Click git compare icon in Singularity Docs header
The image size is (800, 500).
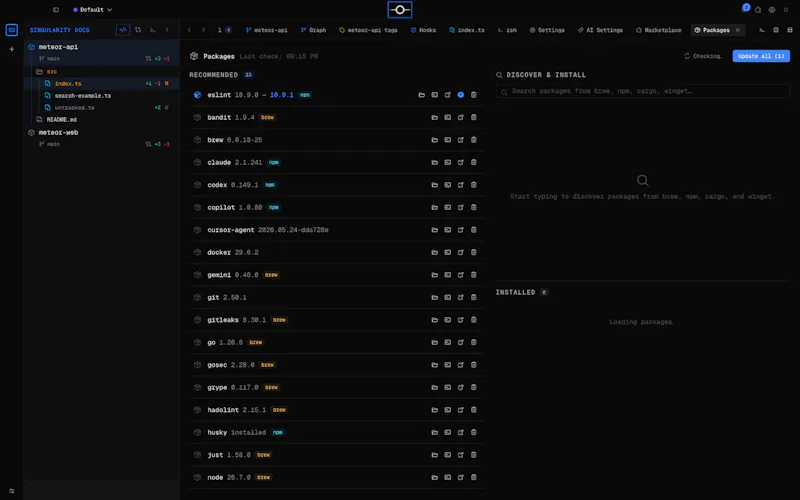coord(138,30)
